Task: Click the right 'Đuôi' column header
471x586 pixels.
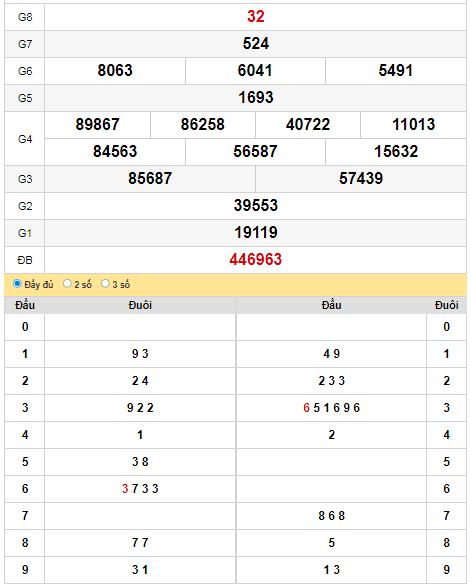Action: point(446,305)
